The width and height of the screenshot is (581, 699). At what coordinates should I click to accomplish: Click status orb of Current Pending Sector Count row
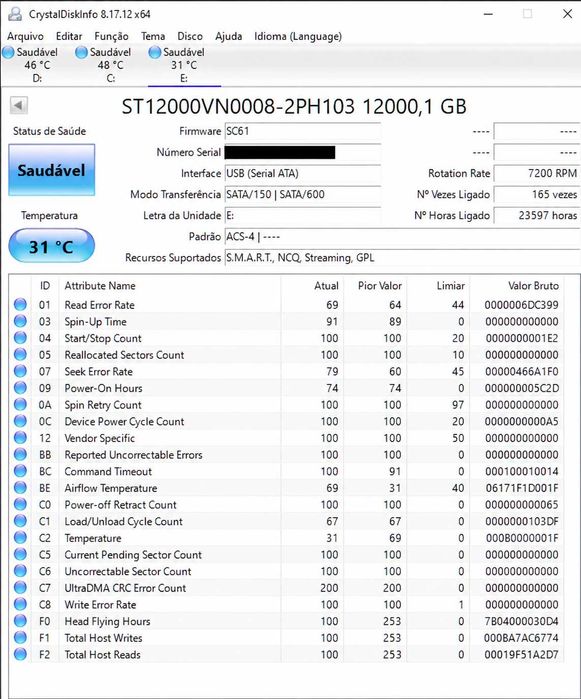click(20, 554)
